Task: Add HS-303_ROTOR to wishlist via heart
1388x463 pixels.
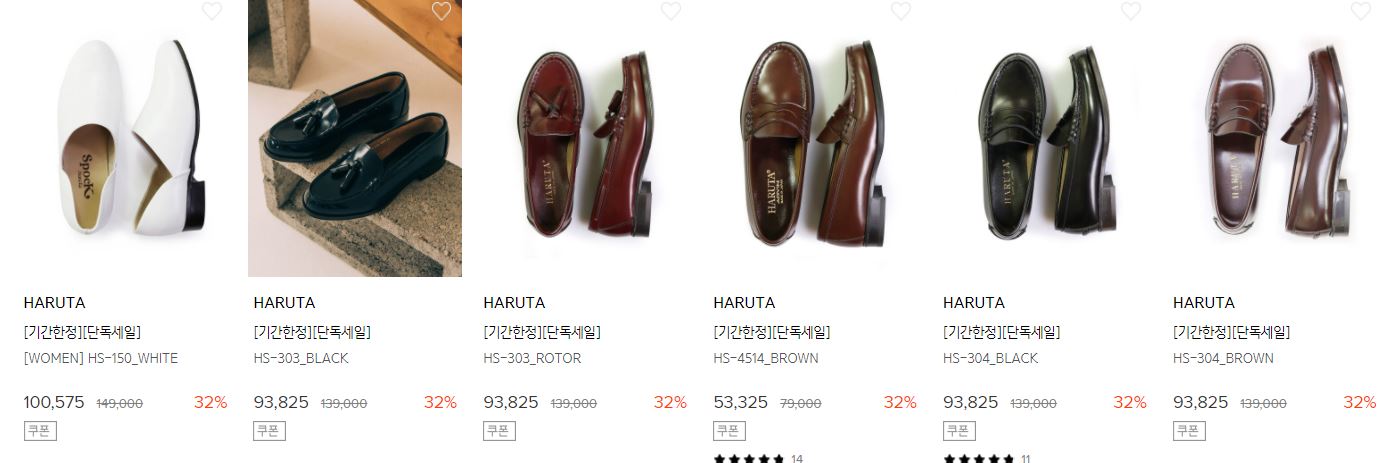Action: pyautogui.click(x=671, y=11)
